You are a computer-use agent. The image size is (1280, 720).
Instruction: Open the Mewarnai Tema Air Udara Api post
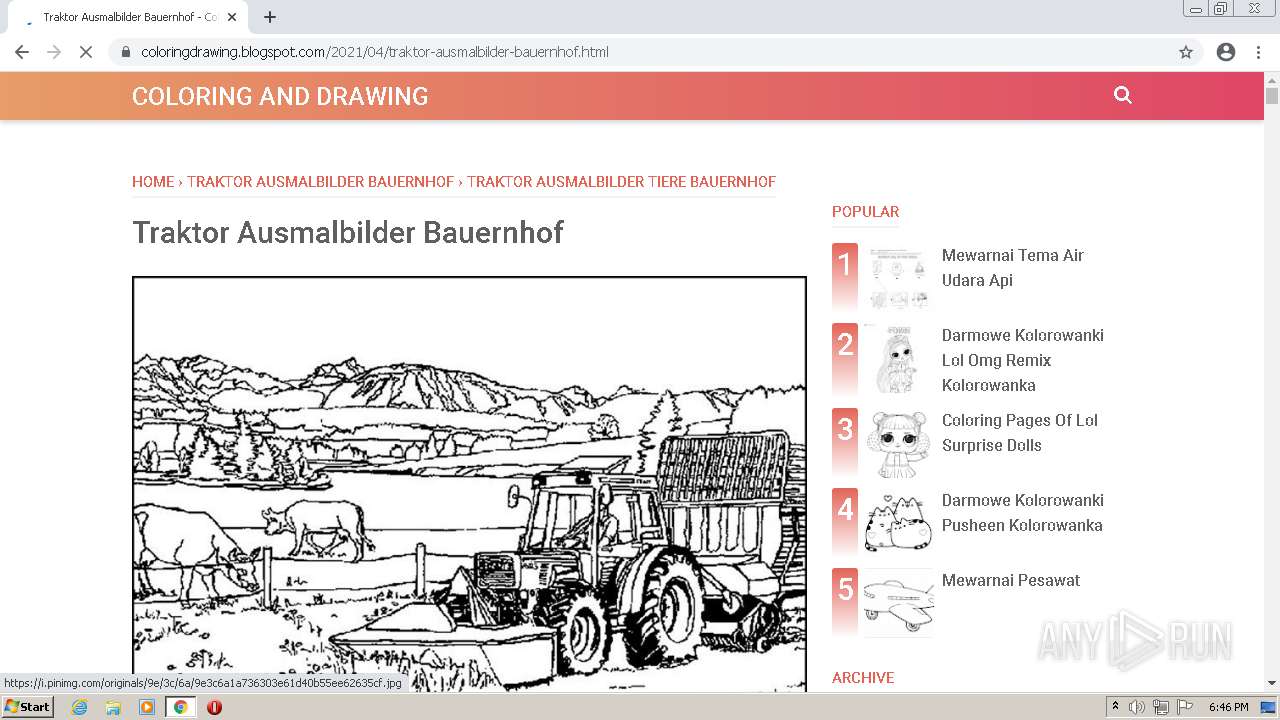1013,268
